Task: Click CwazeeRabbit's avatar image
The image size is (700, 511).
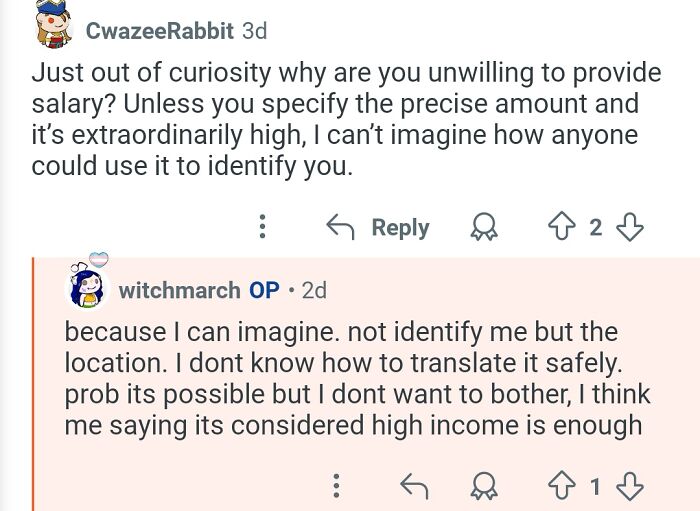Action: (x=53, y=25)
